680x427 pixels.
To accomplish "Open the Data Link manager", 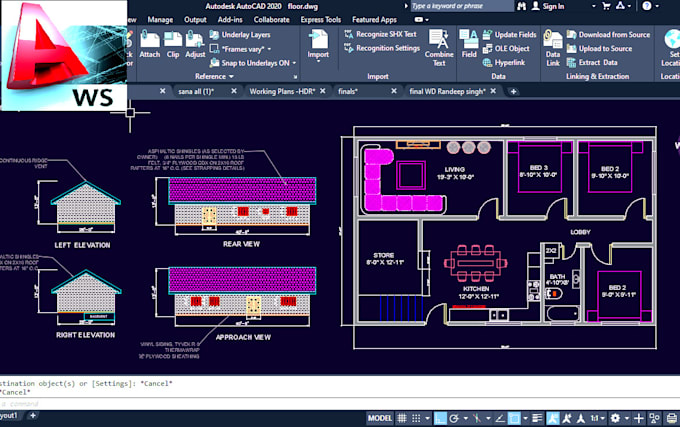I will [552, 48].
